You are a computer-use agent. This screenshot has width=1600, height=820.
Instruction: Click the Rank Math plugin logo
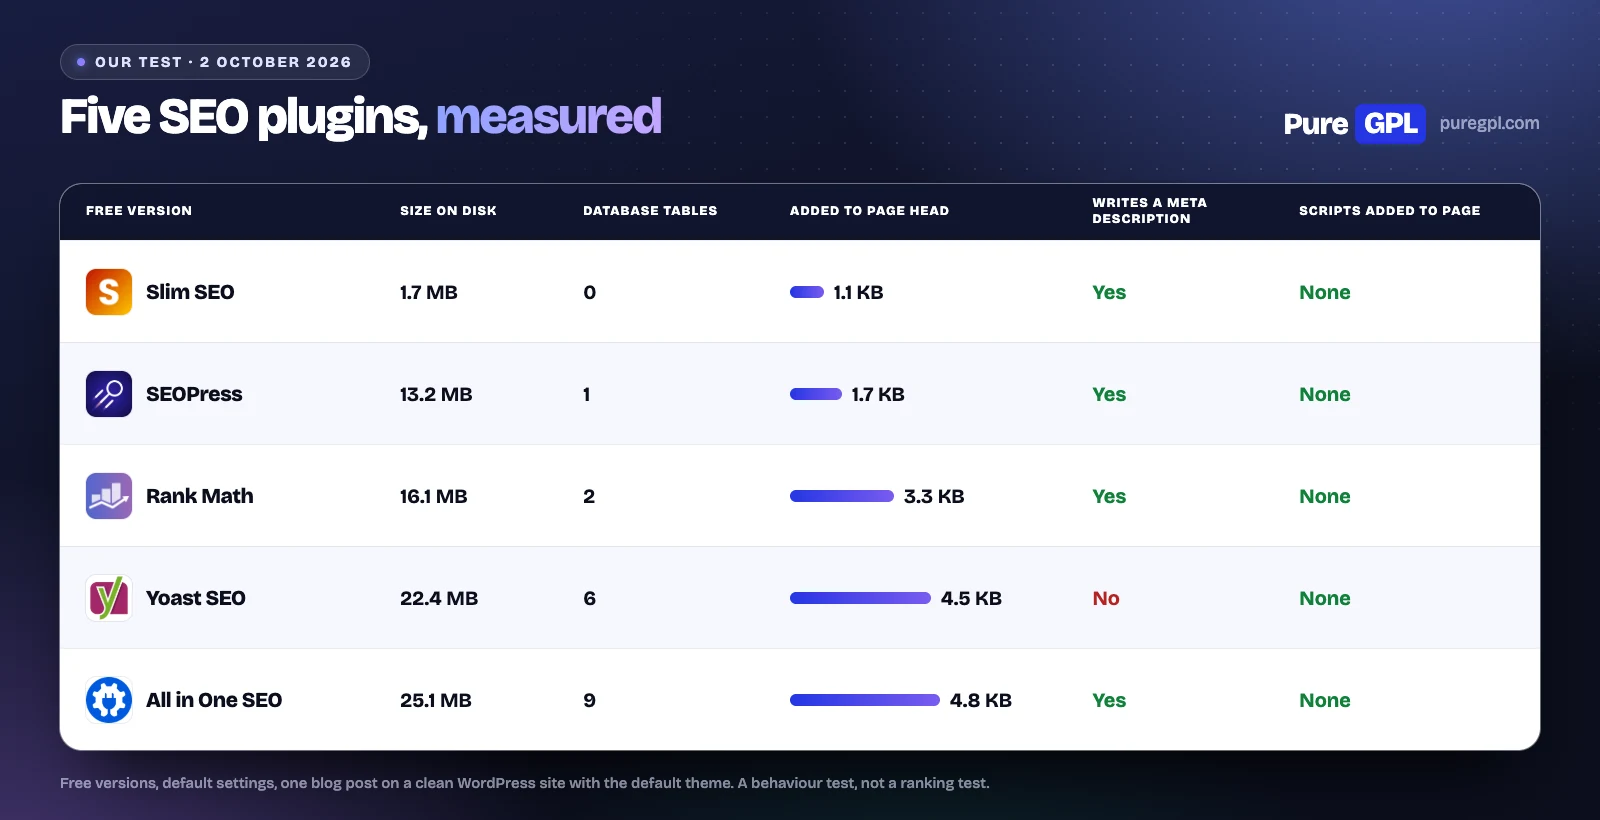click(x=109, y=496)
